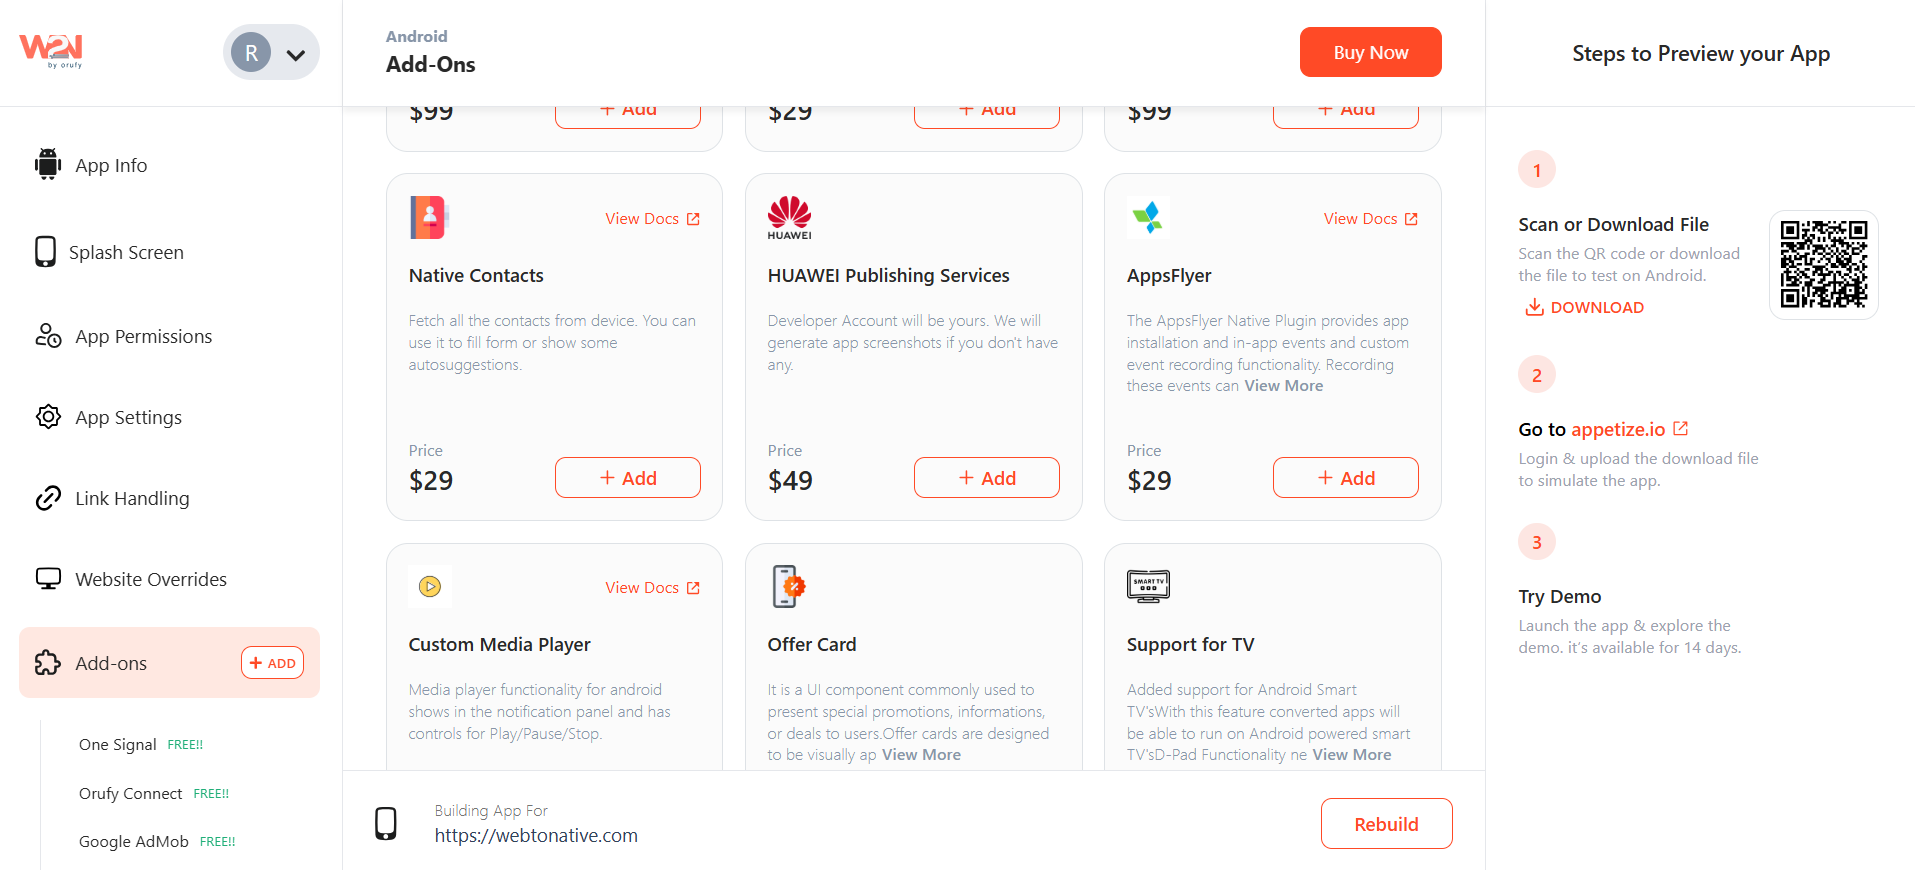
Task: Select the App Permissions icon
Action: (48, 336)
